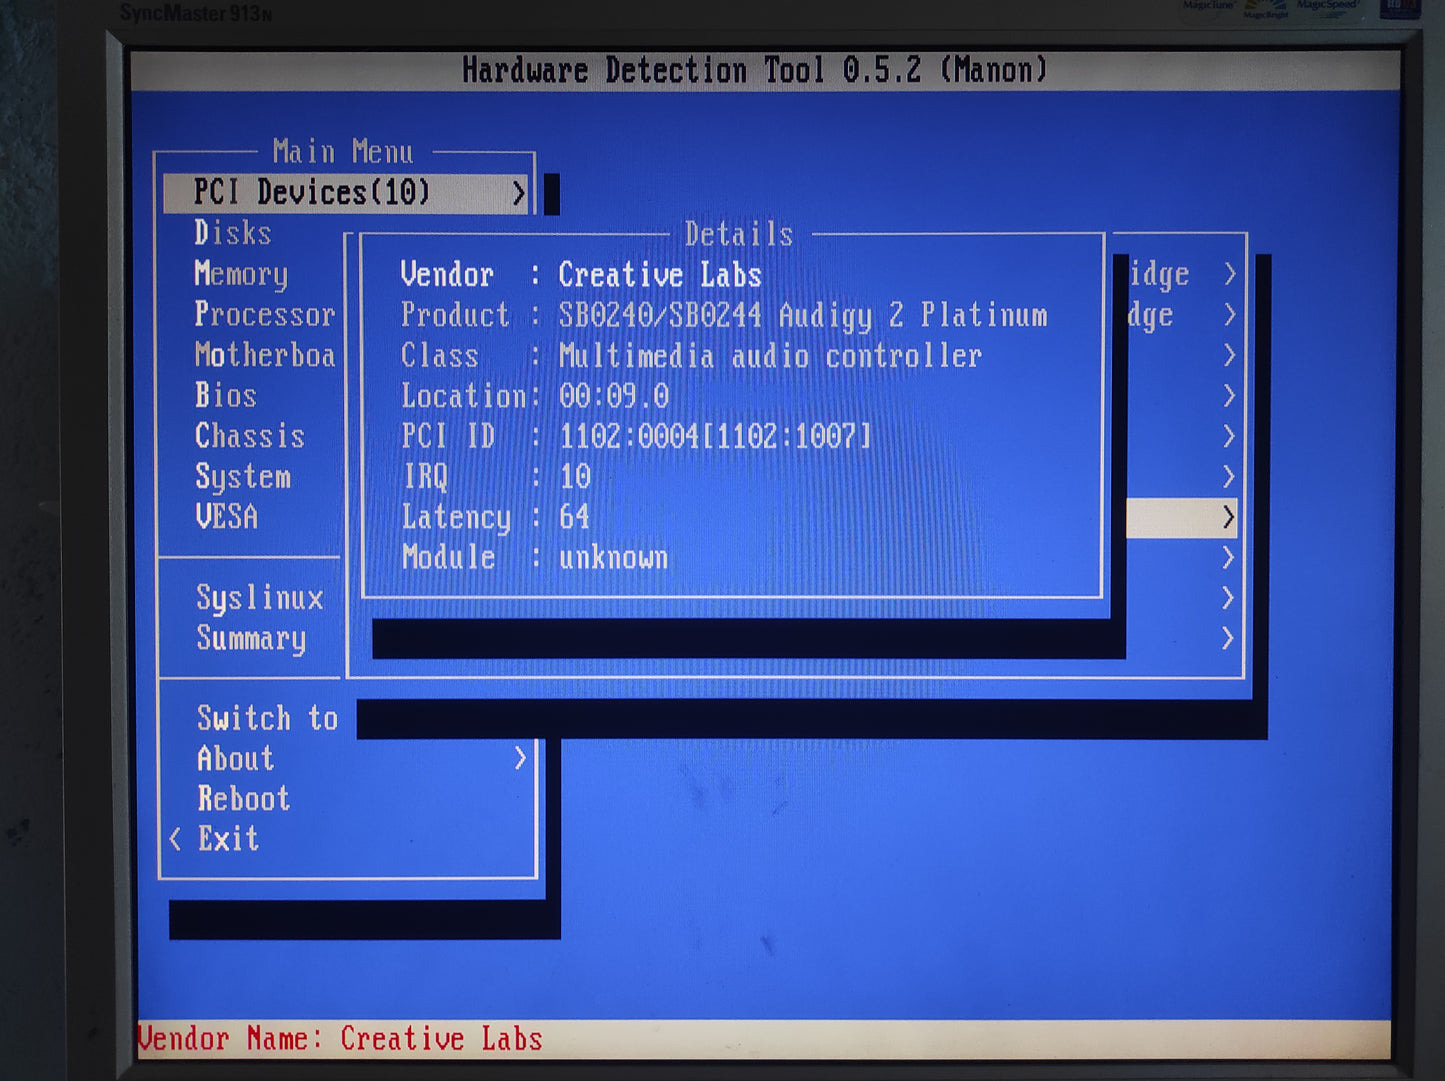The height and width of the screenshot is (1081, 1445).
Task: Expand the arrow beside PCI Devices(10)
Action: 518,193
